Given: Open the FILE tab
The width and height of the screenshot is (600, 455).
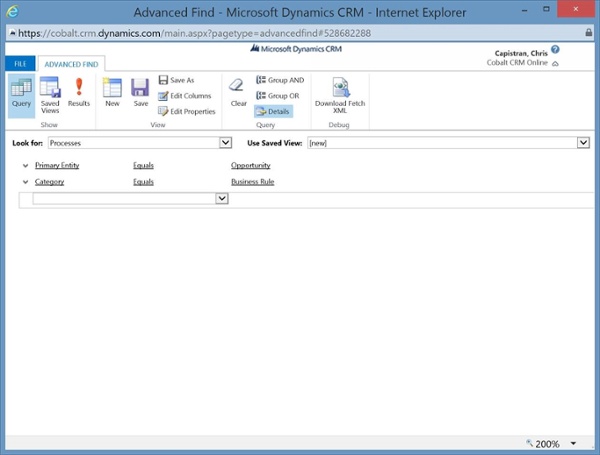Looking at the screenshot, I should click(x=19, y=64).
